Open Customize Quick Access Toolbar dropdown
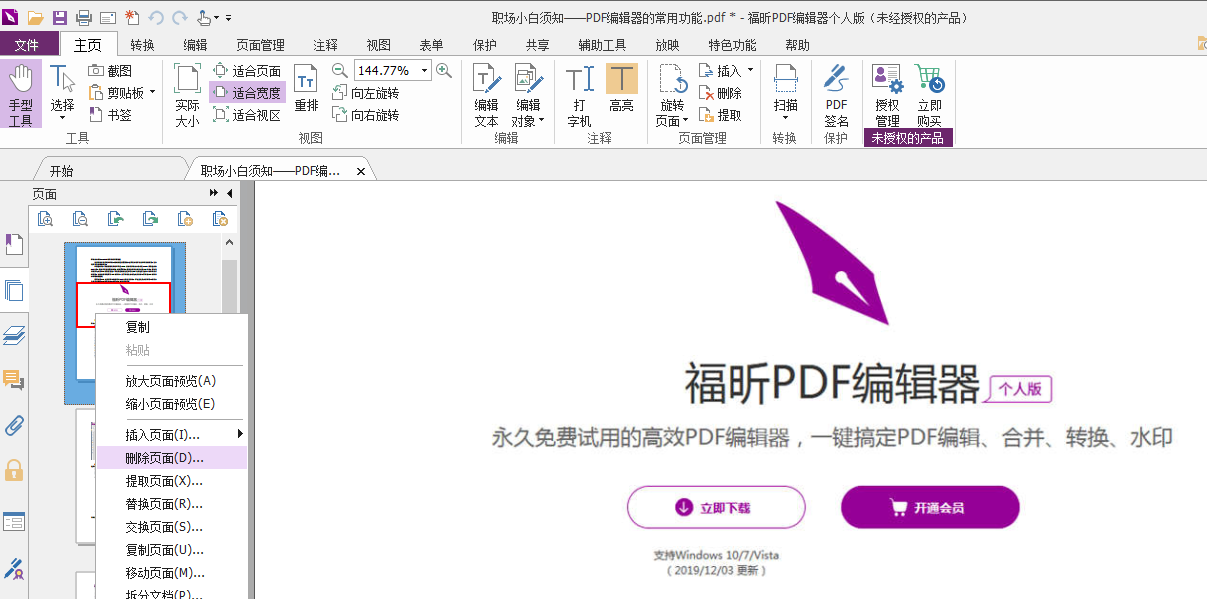The image size is (1207, 599). 229,18
